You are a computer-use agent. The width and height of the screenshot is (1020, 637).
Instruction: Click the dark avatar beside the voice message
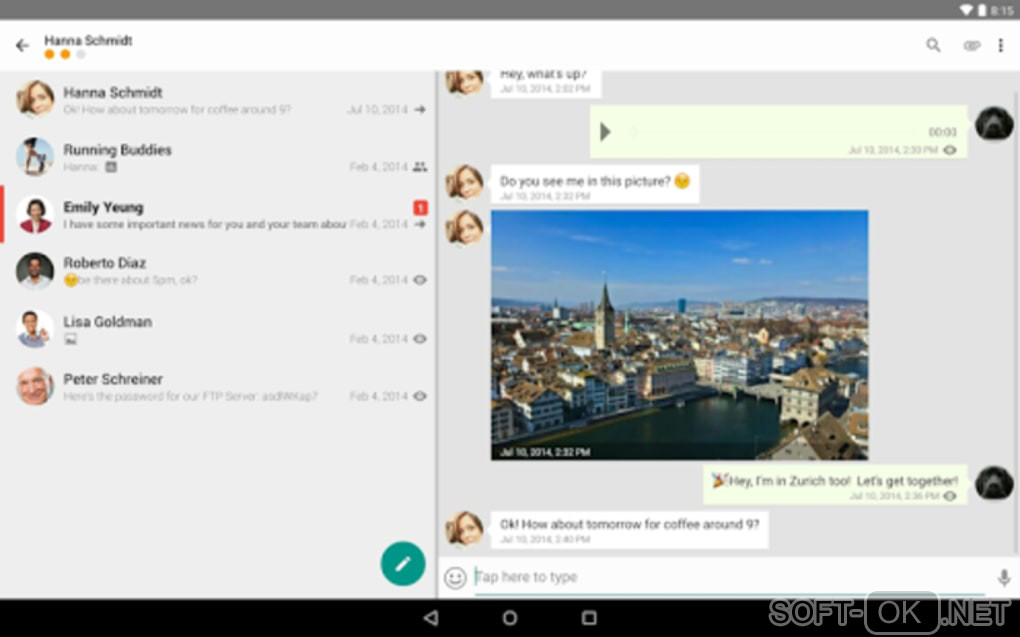click(x=994, y=123)
